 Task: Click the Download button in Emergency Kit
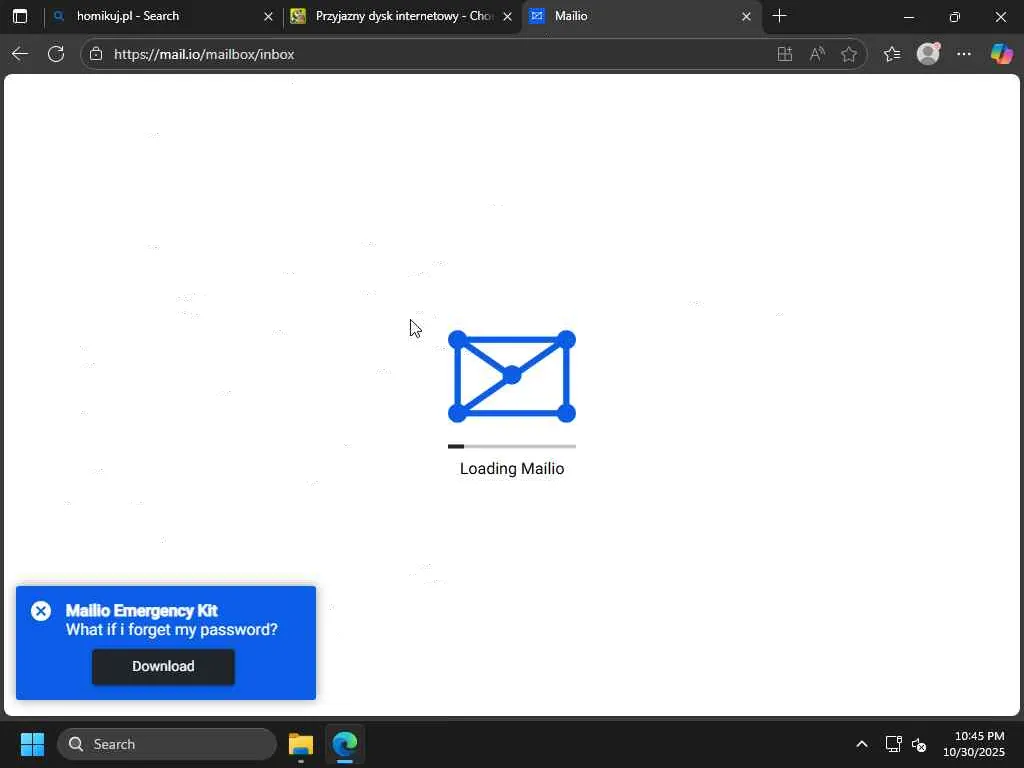click(x=163, y=666)
